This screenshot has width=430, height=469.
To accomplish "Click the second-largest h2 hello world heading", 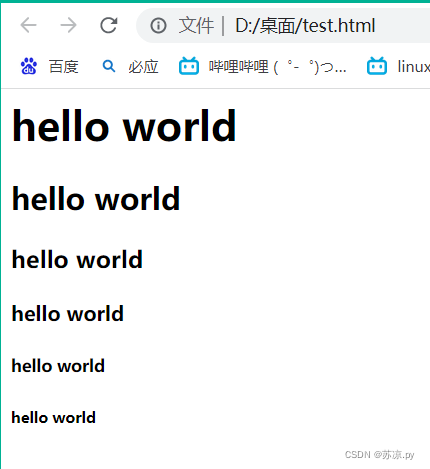I will click(x=96, y=199).
